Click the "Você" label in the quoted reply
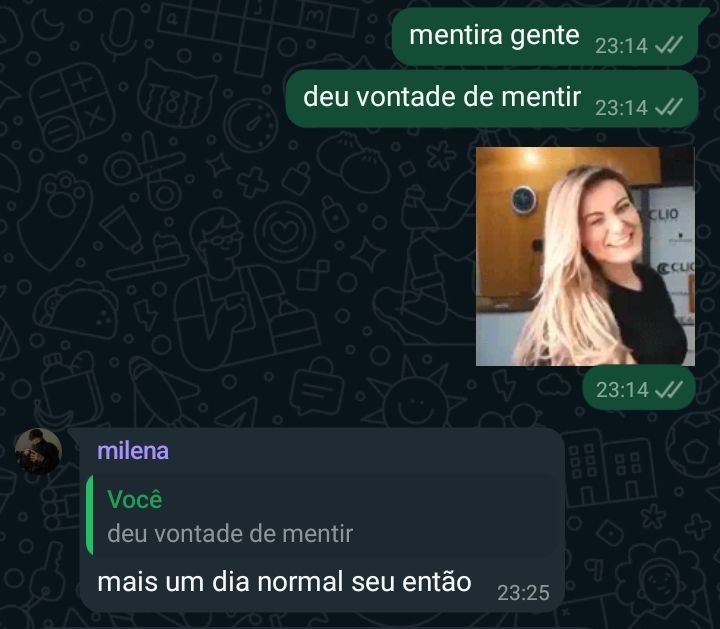 pos(135,499)
